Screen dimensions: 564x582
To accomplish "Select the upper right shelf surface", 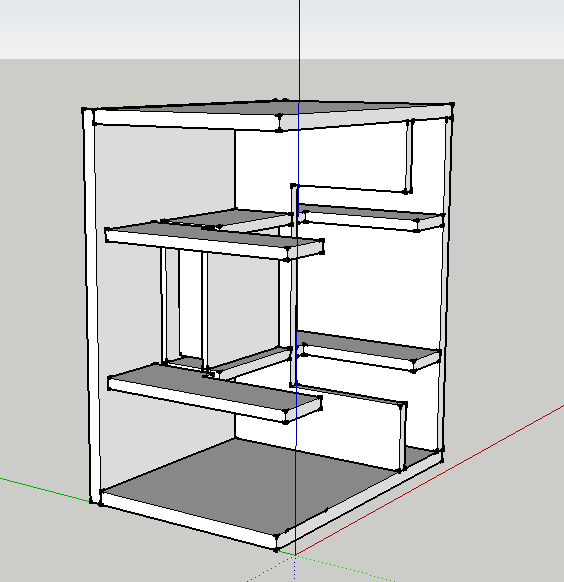I will click(x=371, y=212).
